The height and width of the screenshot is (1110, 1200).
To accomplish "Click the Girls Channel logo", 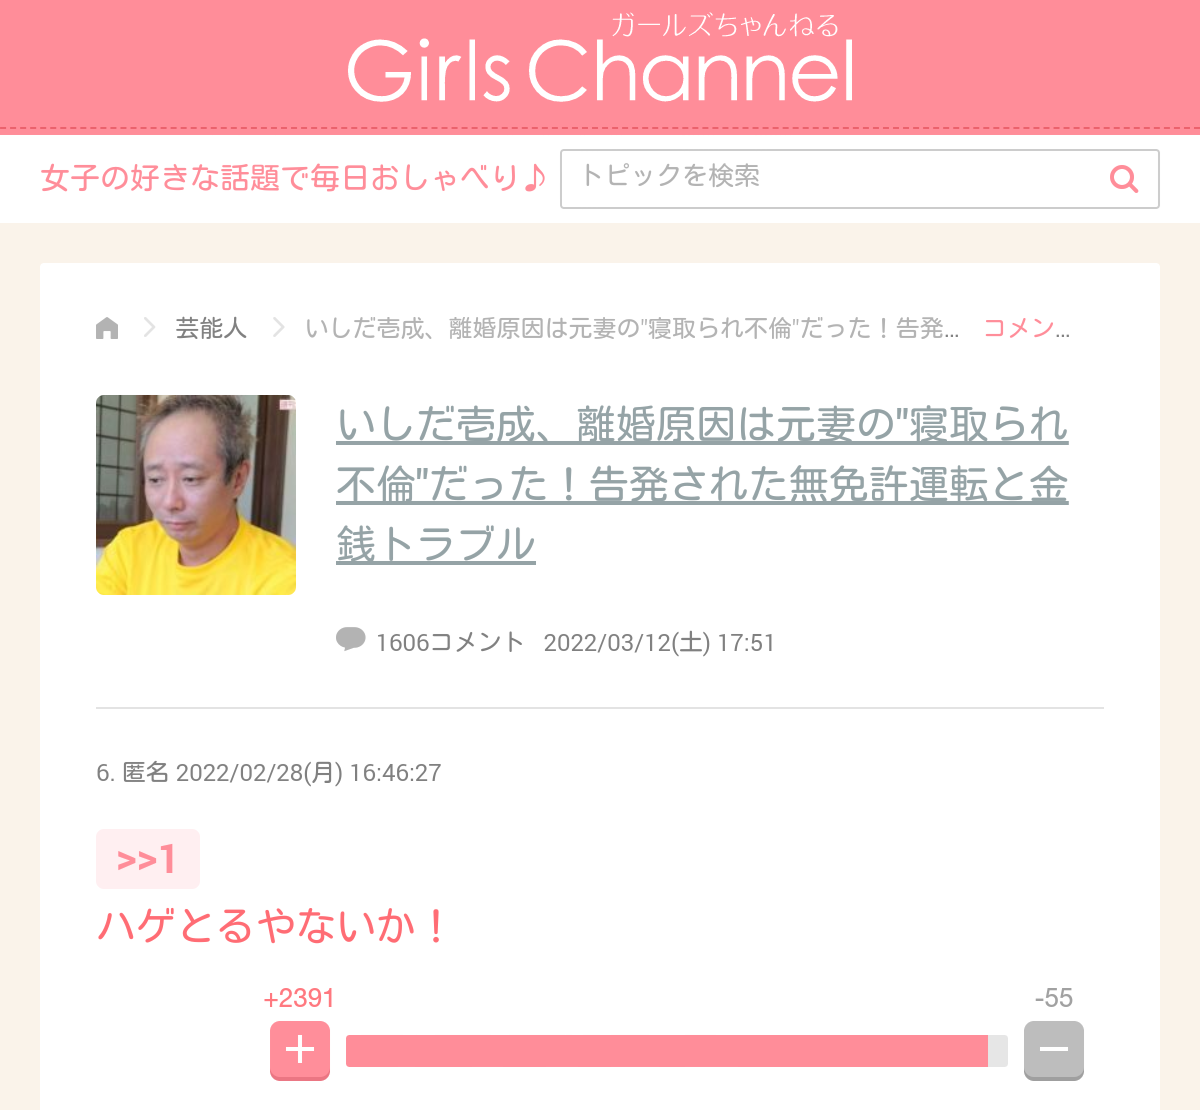I will [x=600, y=60].
